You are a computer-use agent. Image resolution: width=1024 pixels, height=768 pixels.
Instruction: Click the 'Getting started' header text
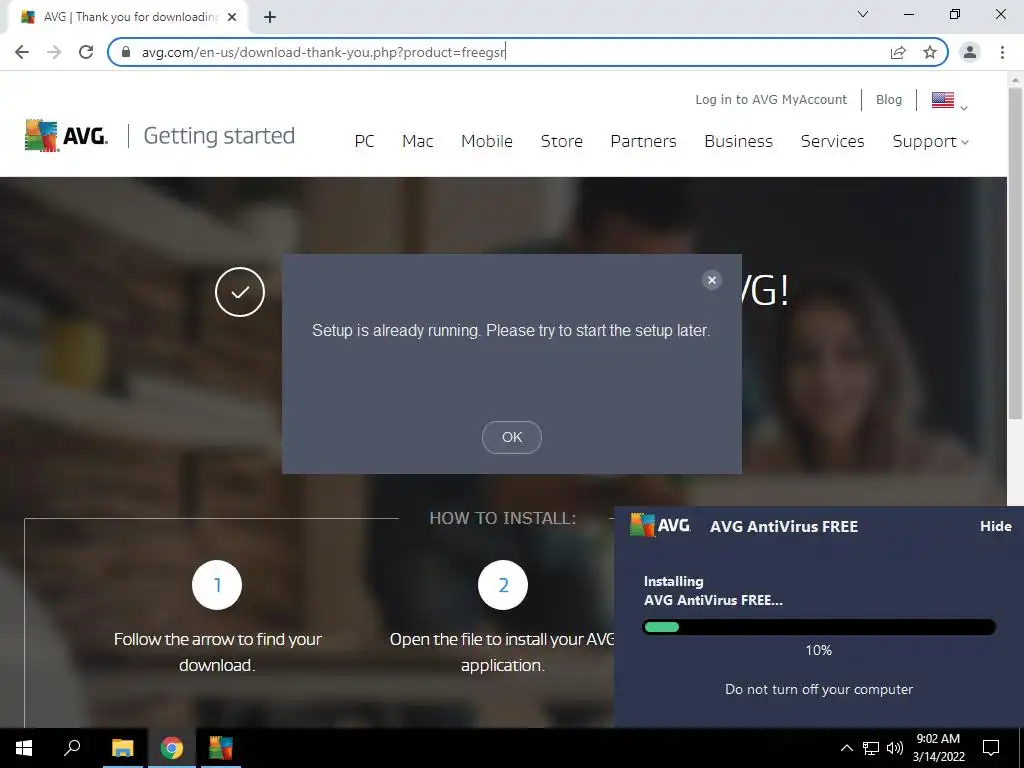pos(219,136)
